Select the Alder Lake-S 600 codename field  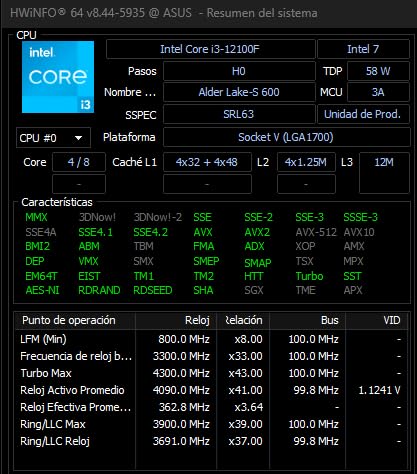[239, 92]
